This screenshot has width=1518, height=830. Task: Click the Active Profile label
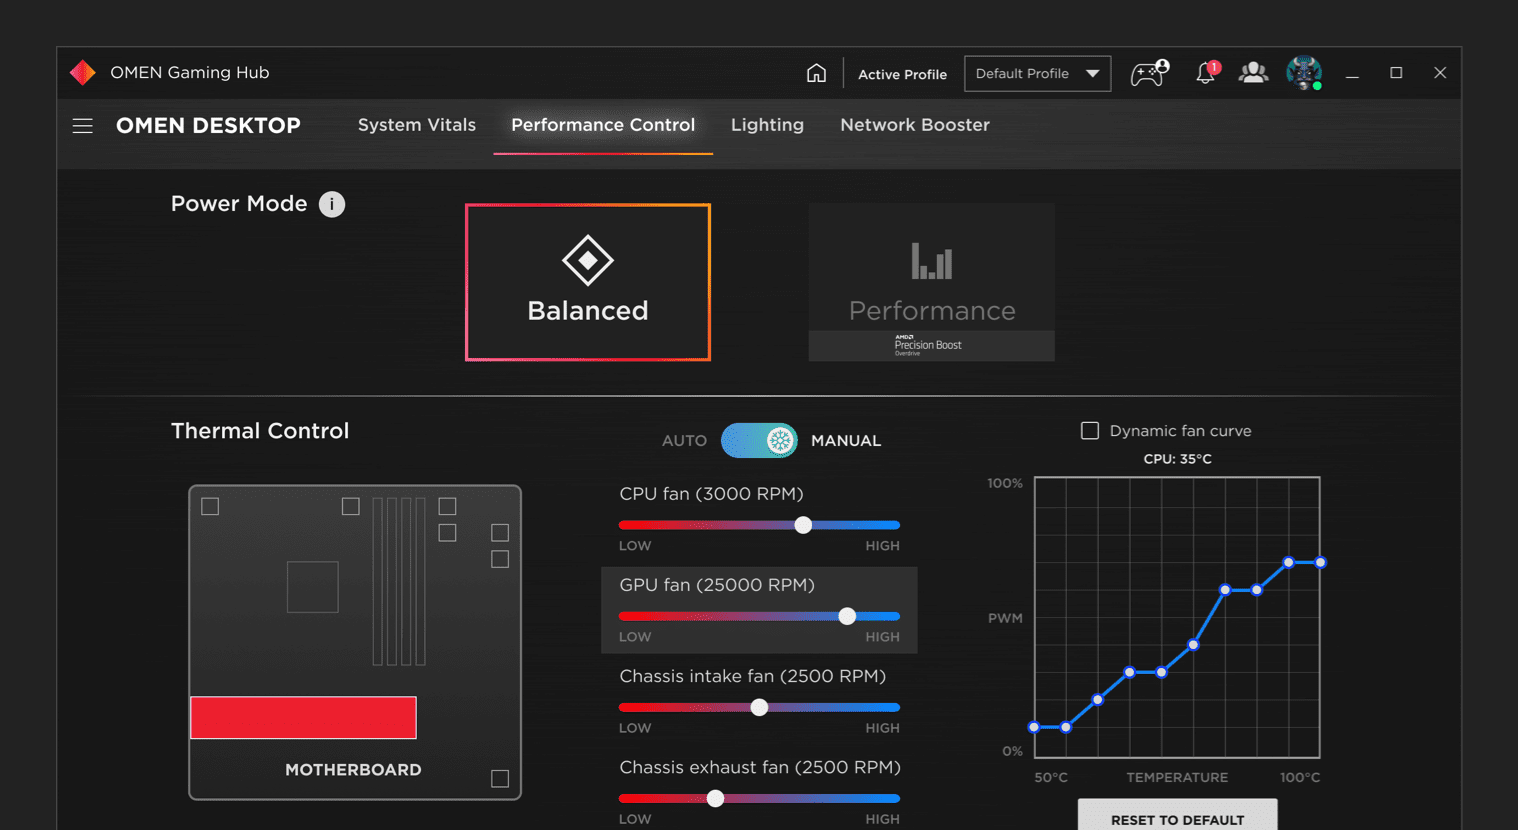click(902, 74)
